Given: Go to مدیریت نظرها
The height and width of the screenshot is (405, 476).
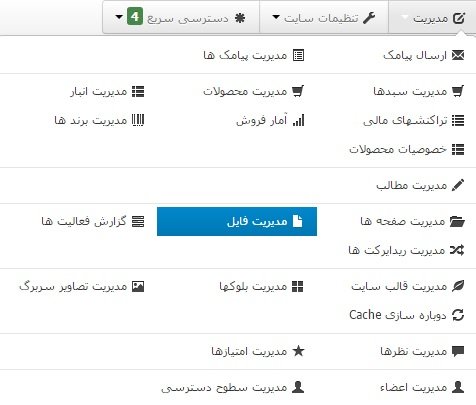Looking at the screenshot, I should pos(422,351).
